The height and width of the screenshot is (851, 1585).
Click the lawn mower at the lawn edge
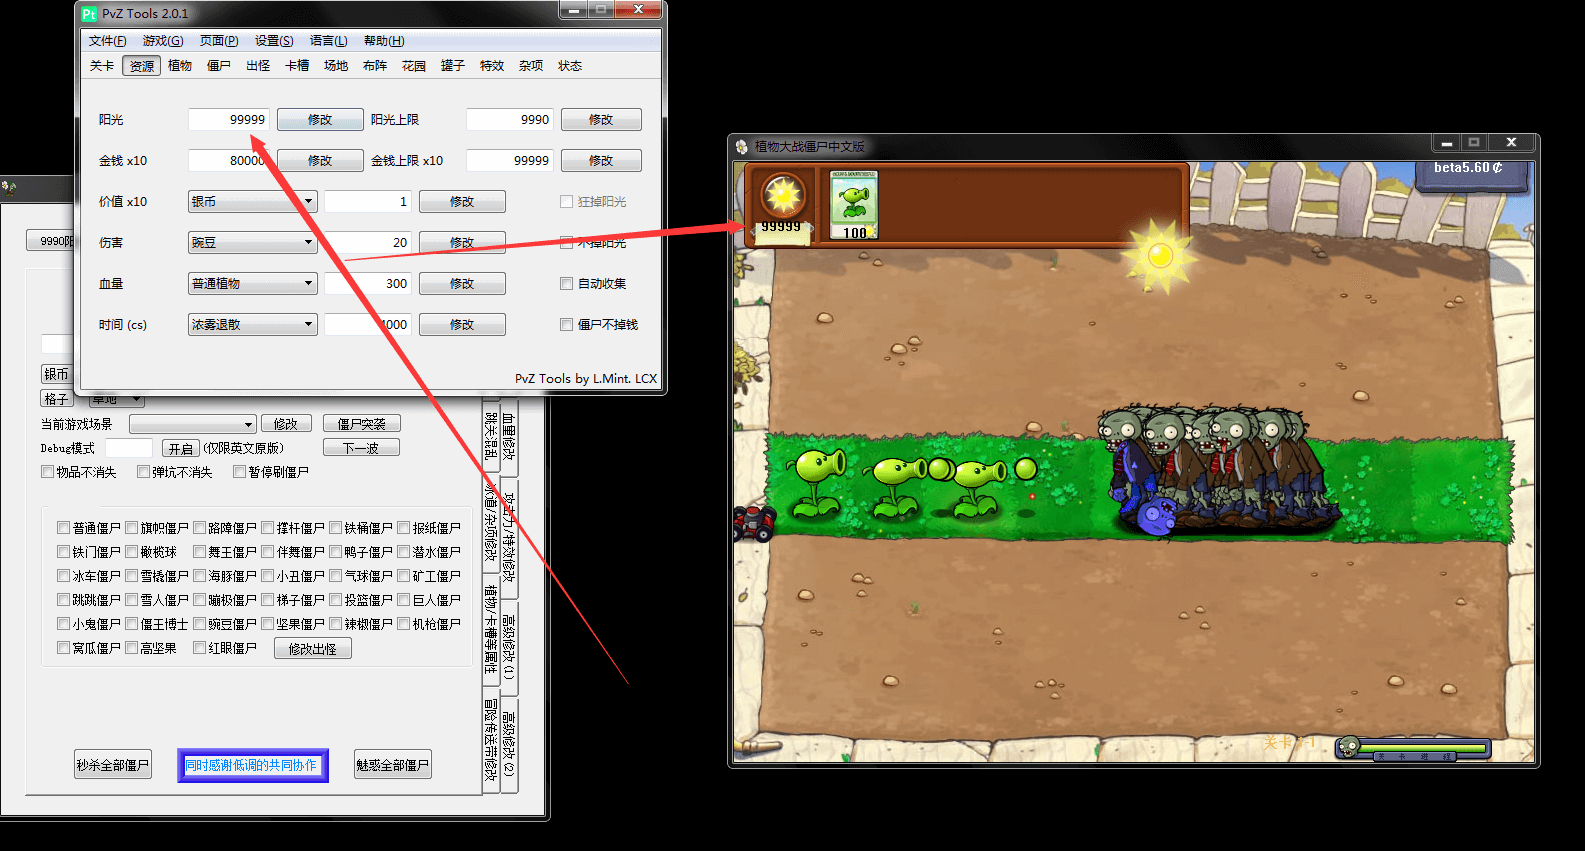[x=752, y=522]
